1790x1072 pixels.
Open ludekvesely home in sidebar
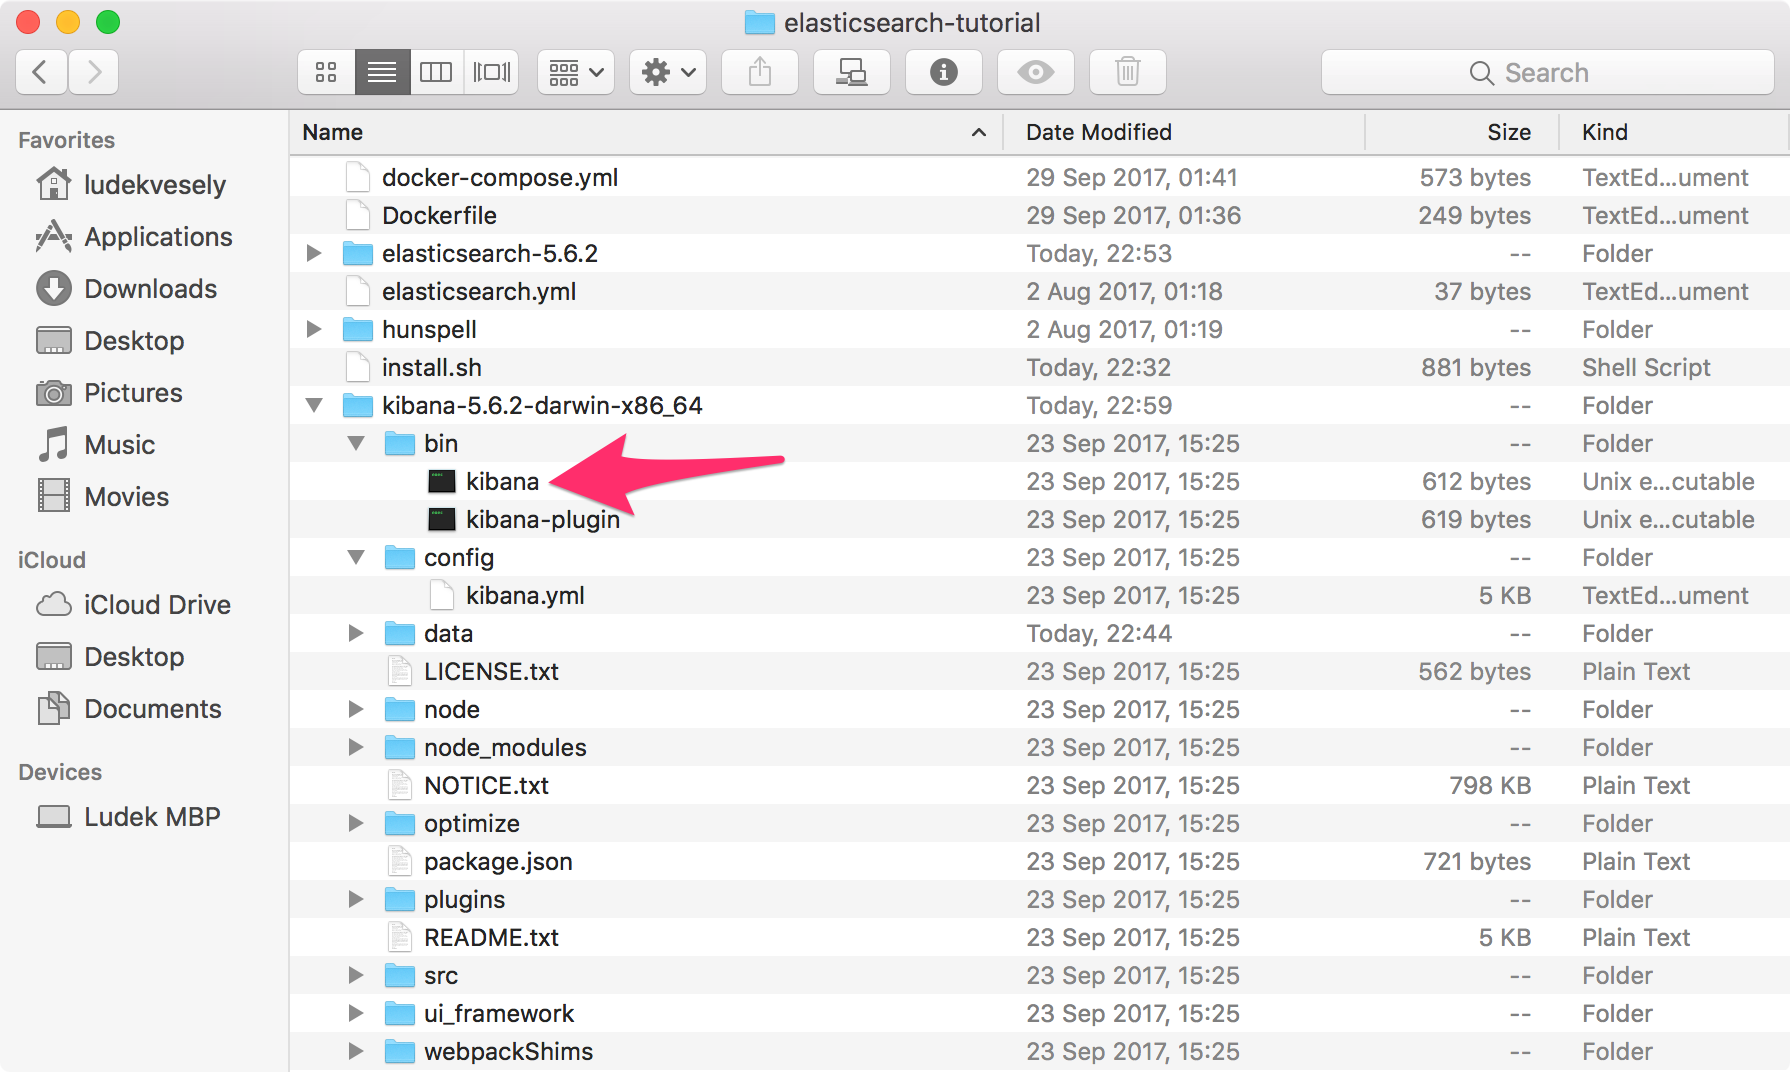tap(131, 185)
